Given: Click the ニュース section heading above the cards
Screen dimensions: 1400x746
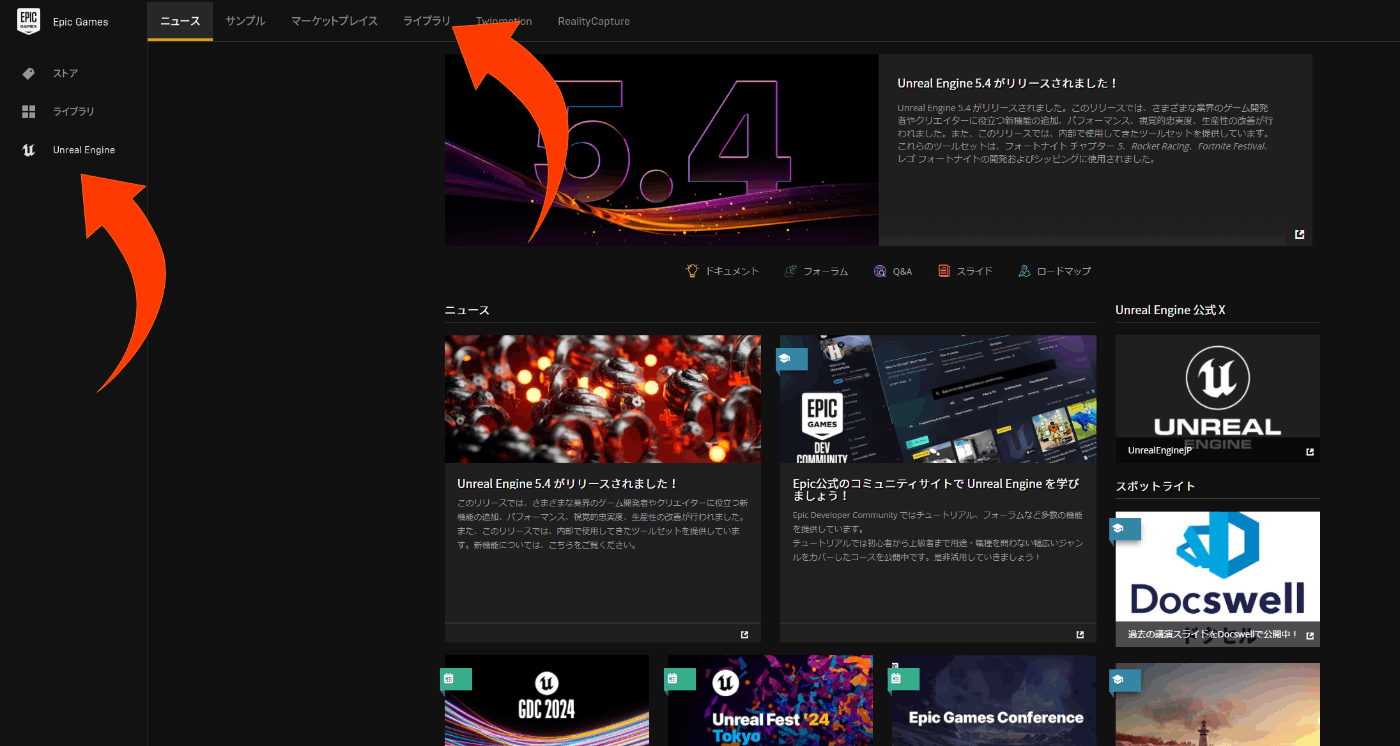Looking at the screenshot, I should coord(467,310).
